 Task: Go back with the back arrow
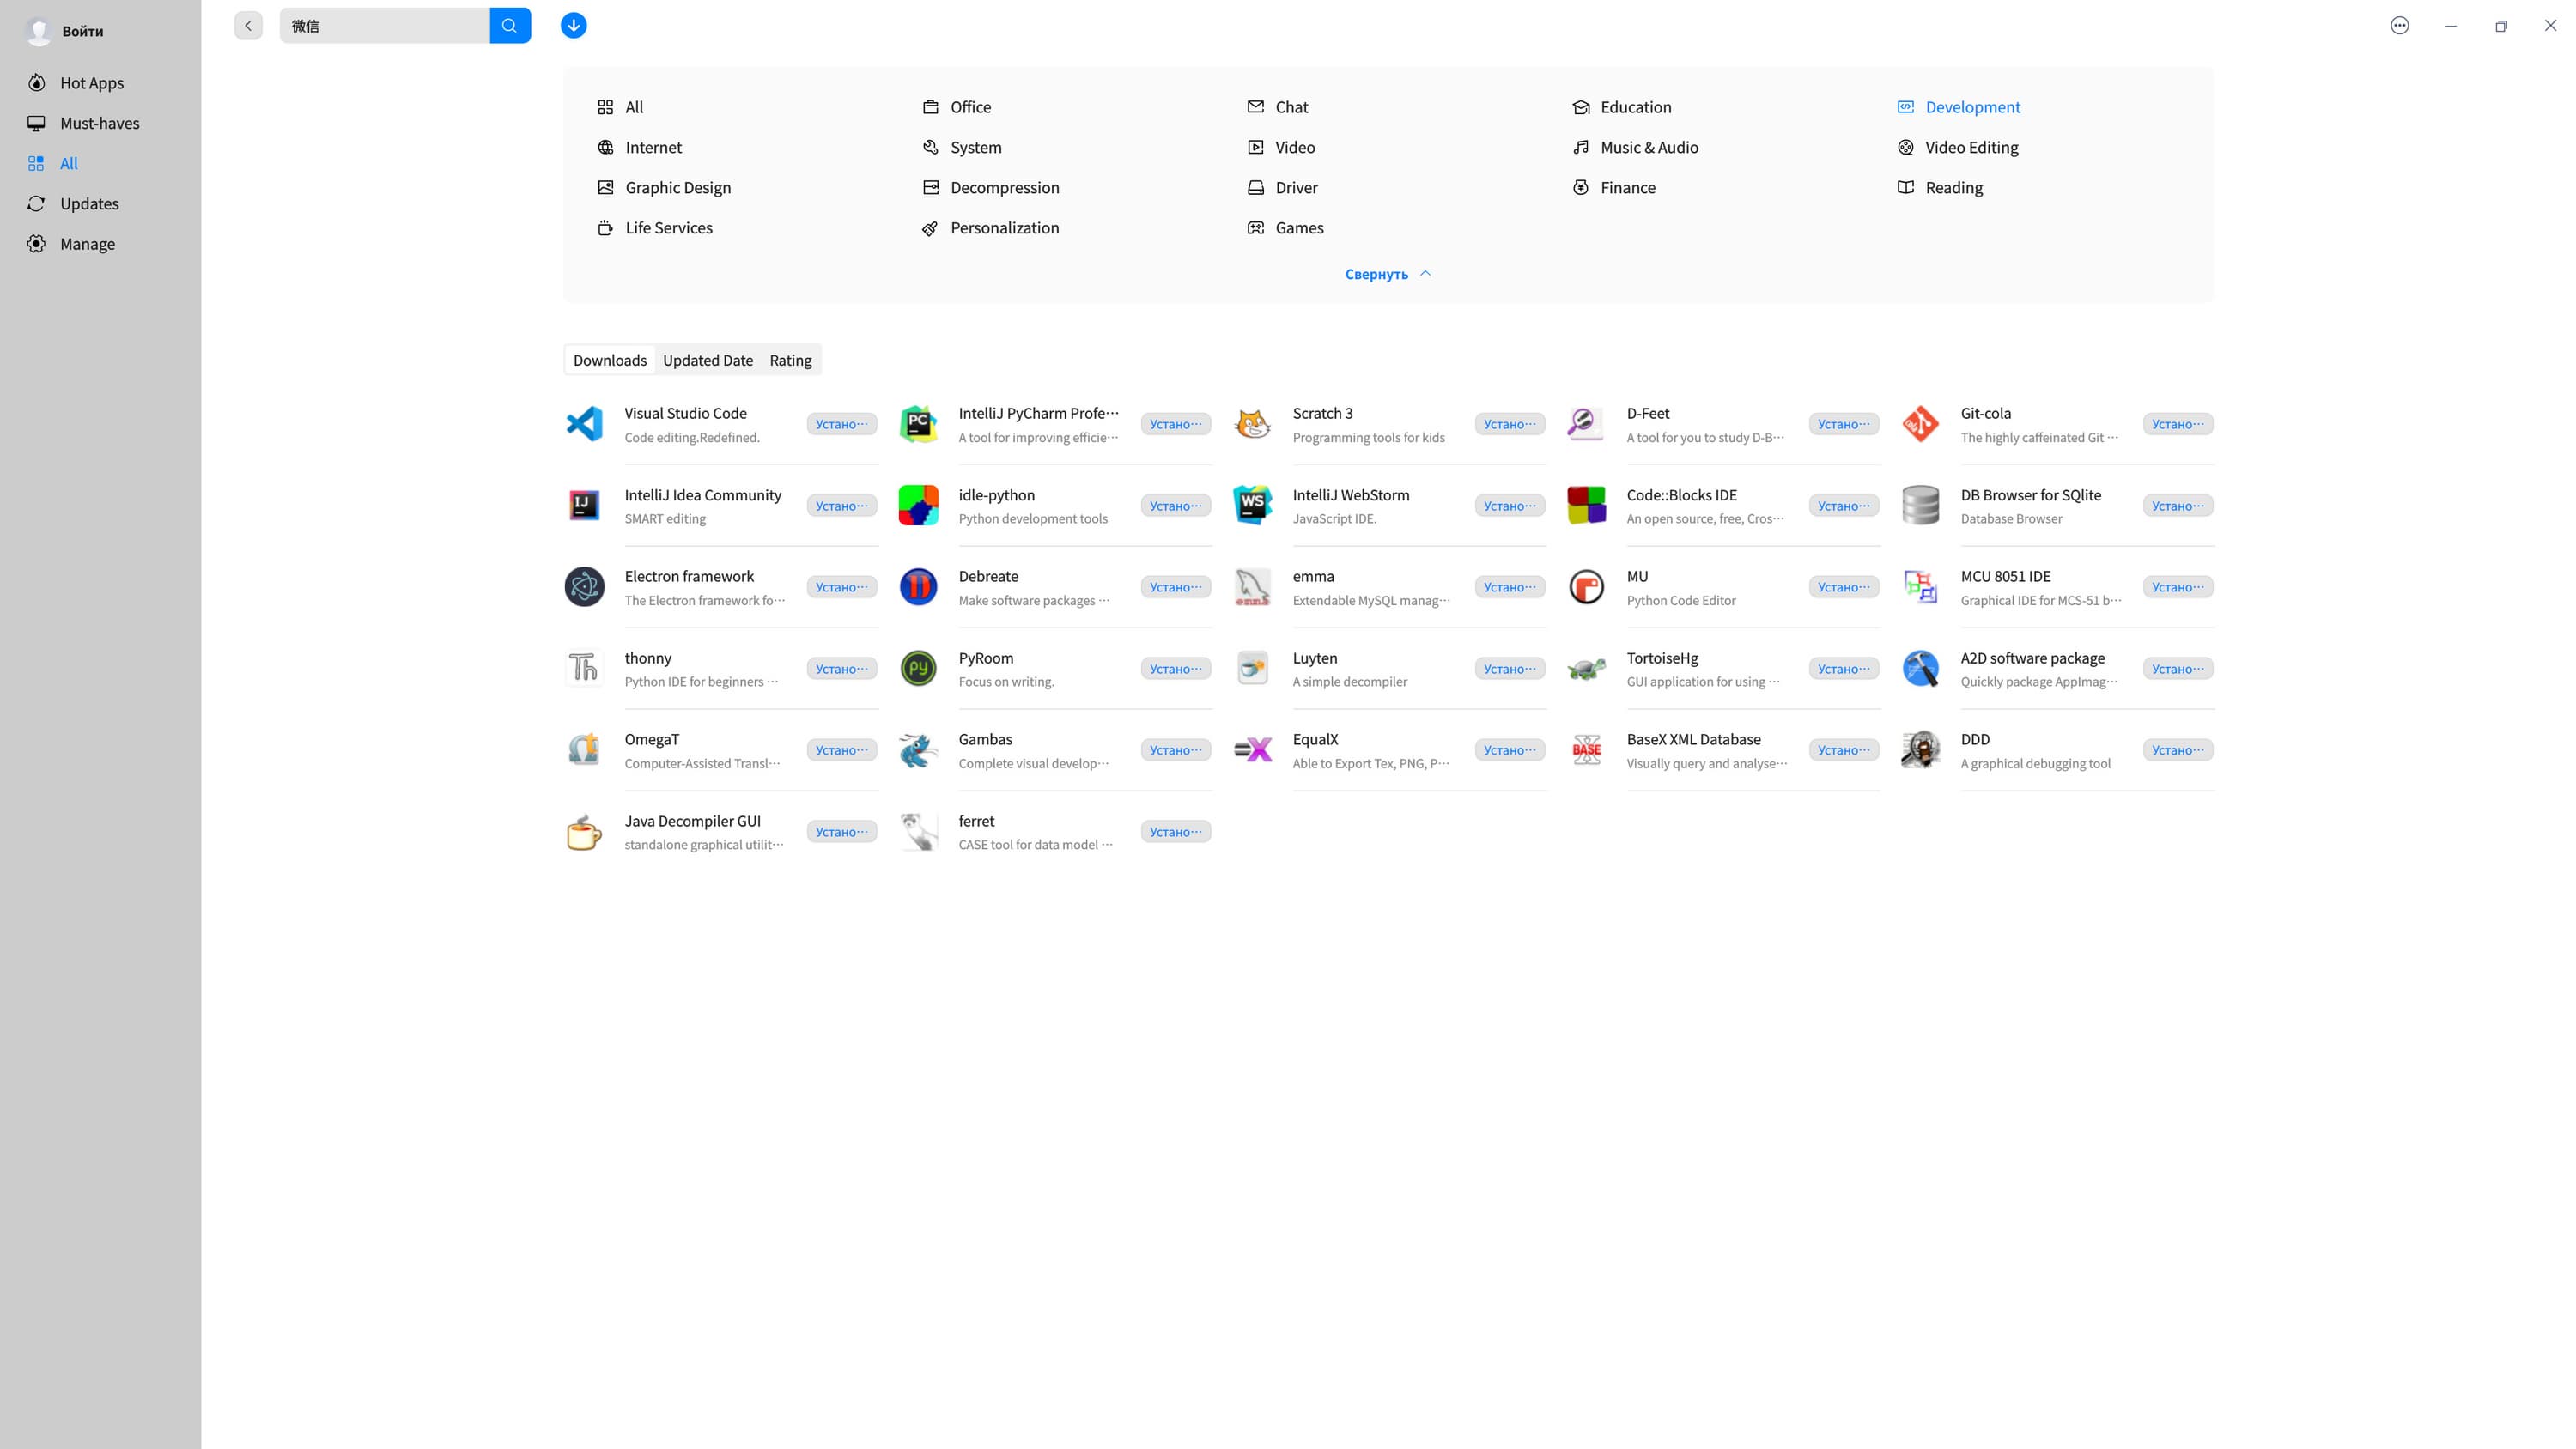click(248, 26)
